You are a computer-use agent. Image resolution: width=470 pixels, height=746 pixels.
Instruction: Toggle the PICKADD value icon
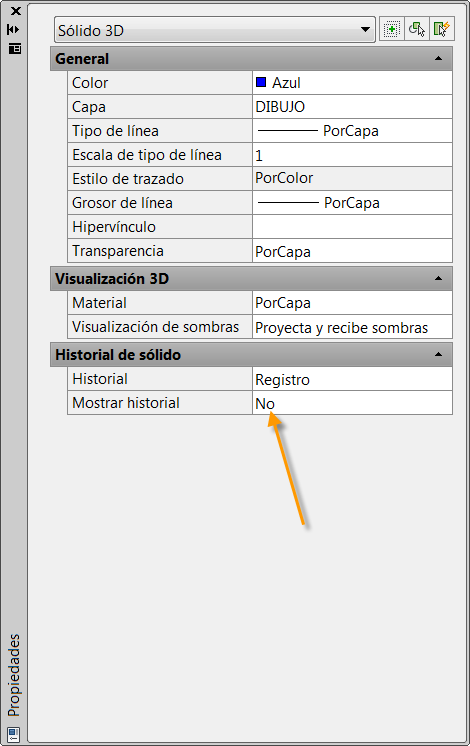click(x=392, y=29)
